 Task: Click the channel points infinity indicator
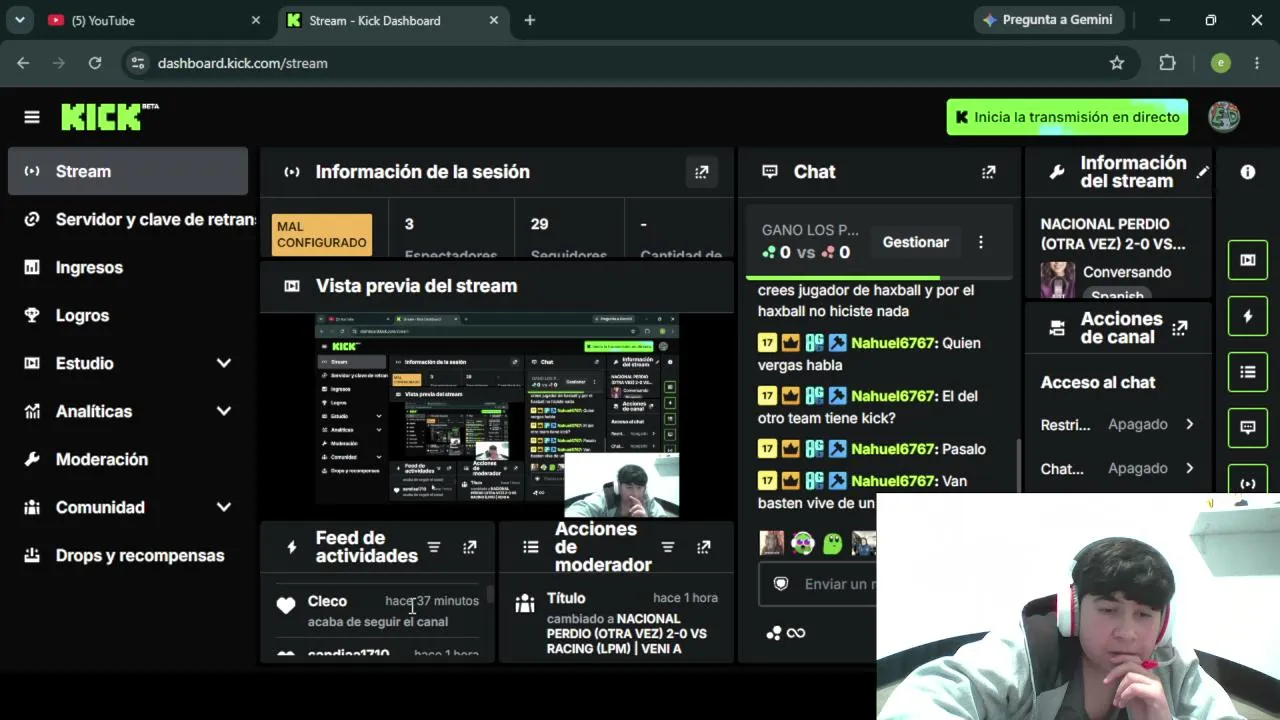pos(786,633)
